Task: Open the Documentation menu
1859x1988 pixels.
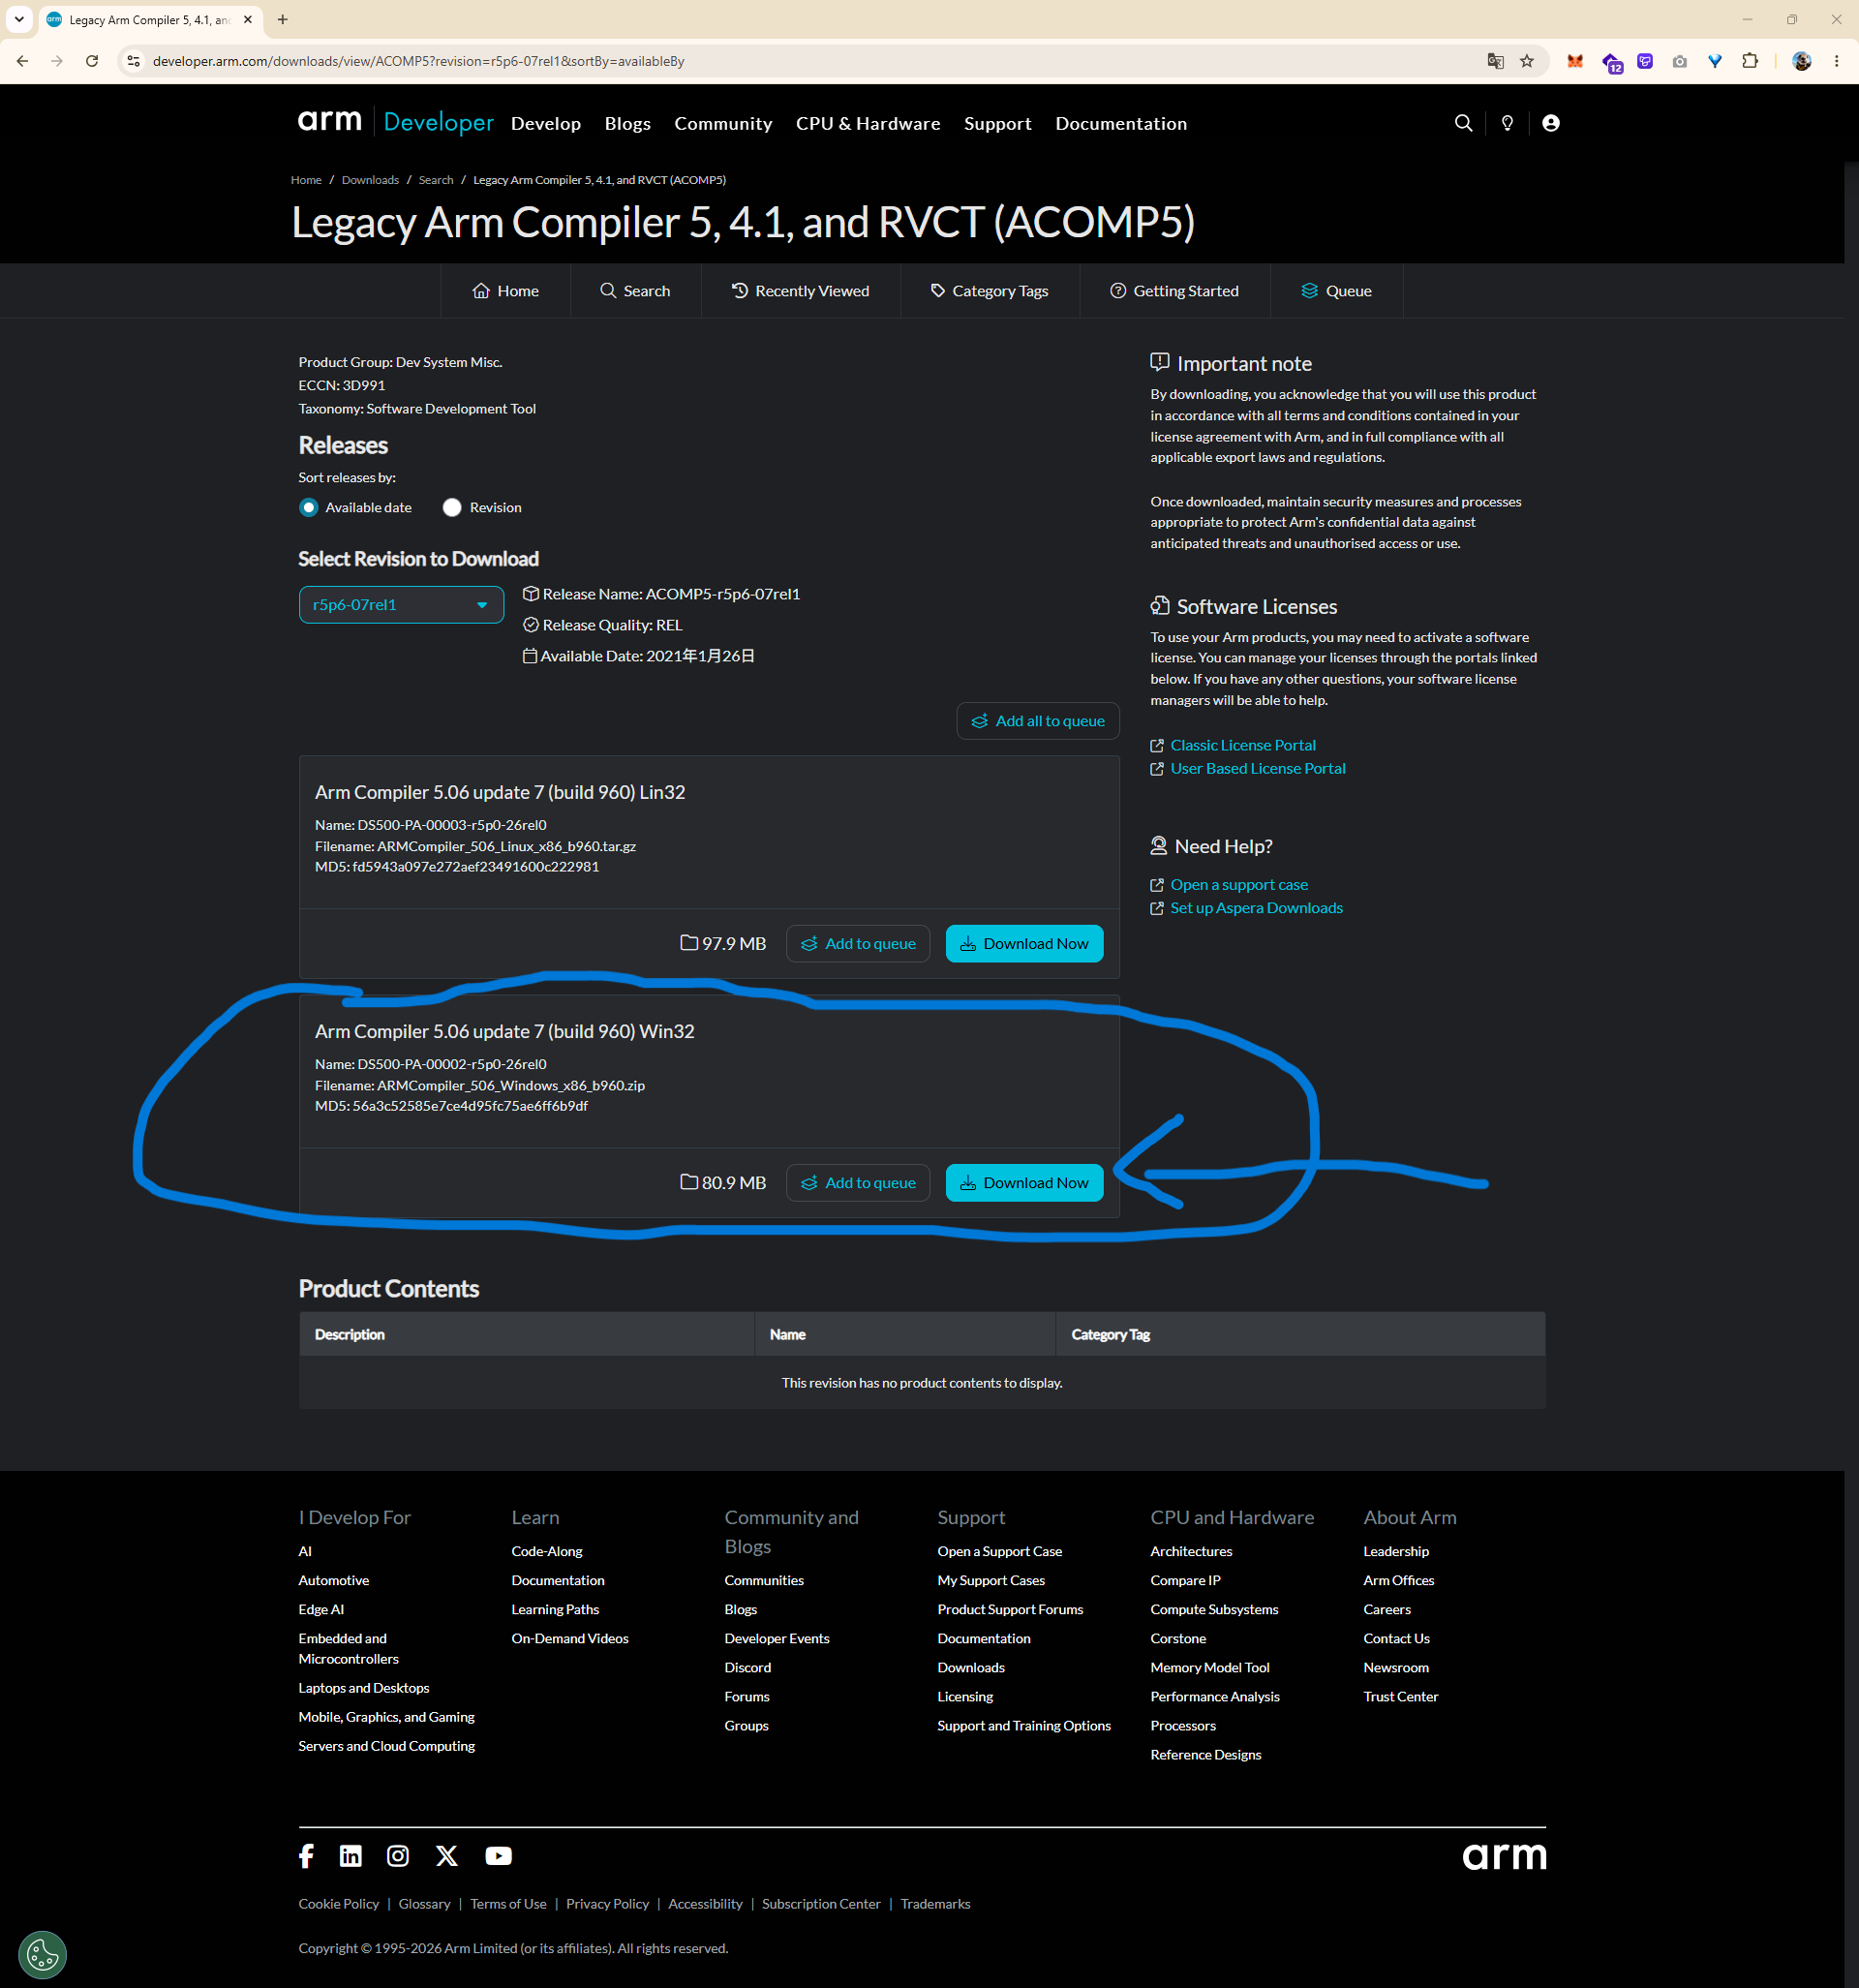Action: [x=1121, y=123]
